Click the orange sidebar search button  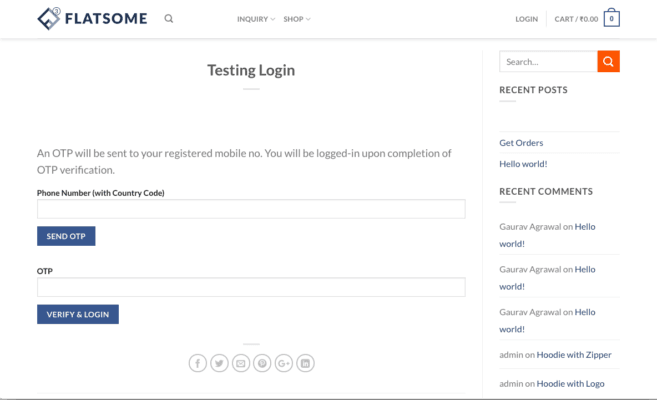[x=608, y=62]
